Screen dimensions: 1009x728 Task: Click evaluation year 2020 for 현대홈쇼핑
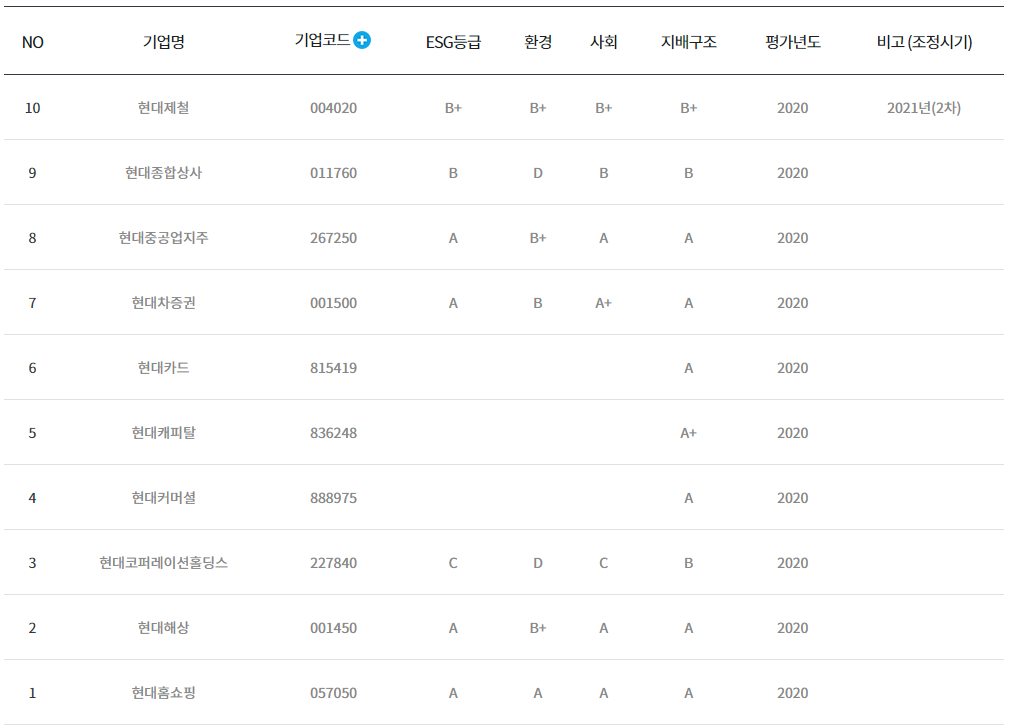793,693
